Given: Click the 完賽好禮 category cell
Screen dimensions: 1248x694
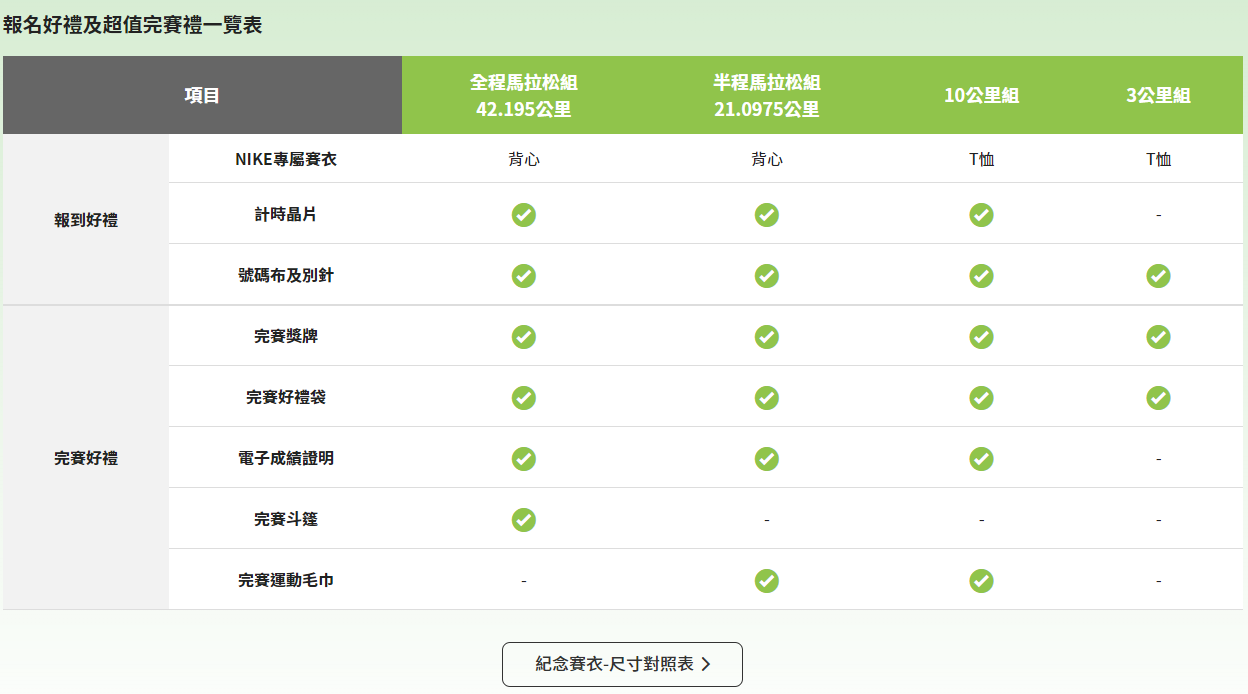Looking at the screenshot, I should pyautogui.click(x=86, y=458).
